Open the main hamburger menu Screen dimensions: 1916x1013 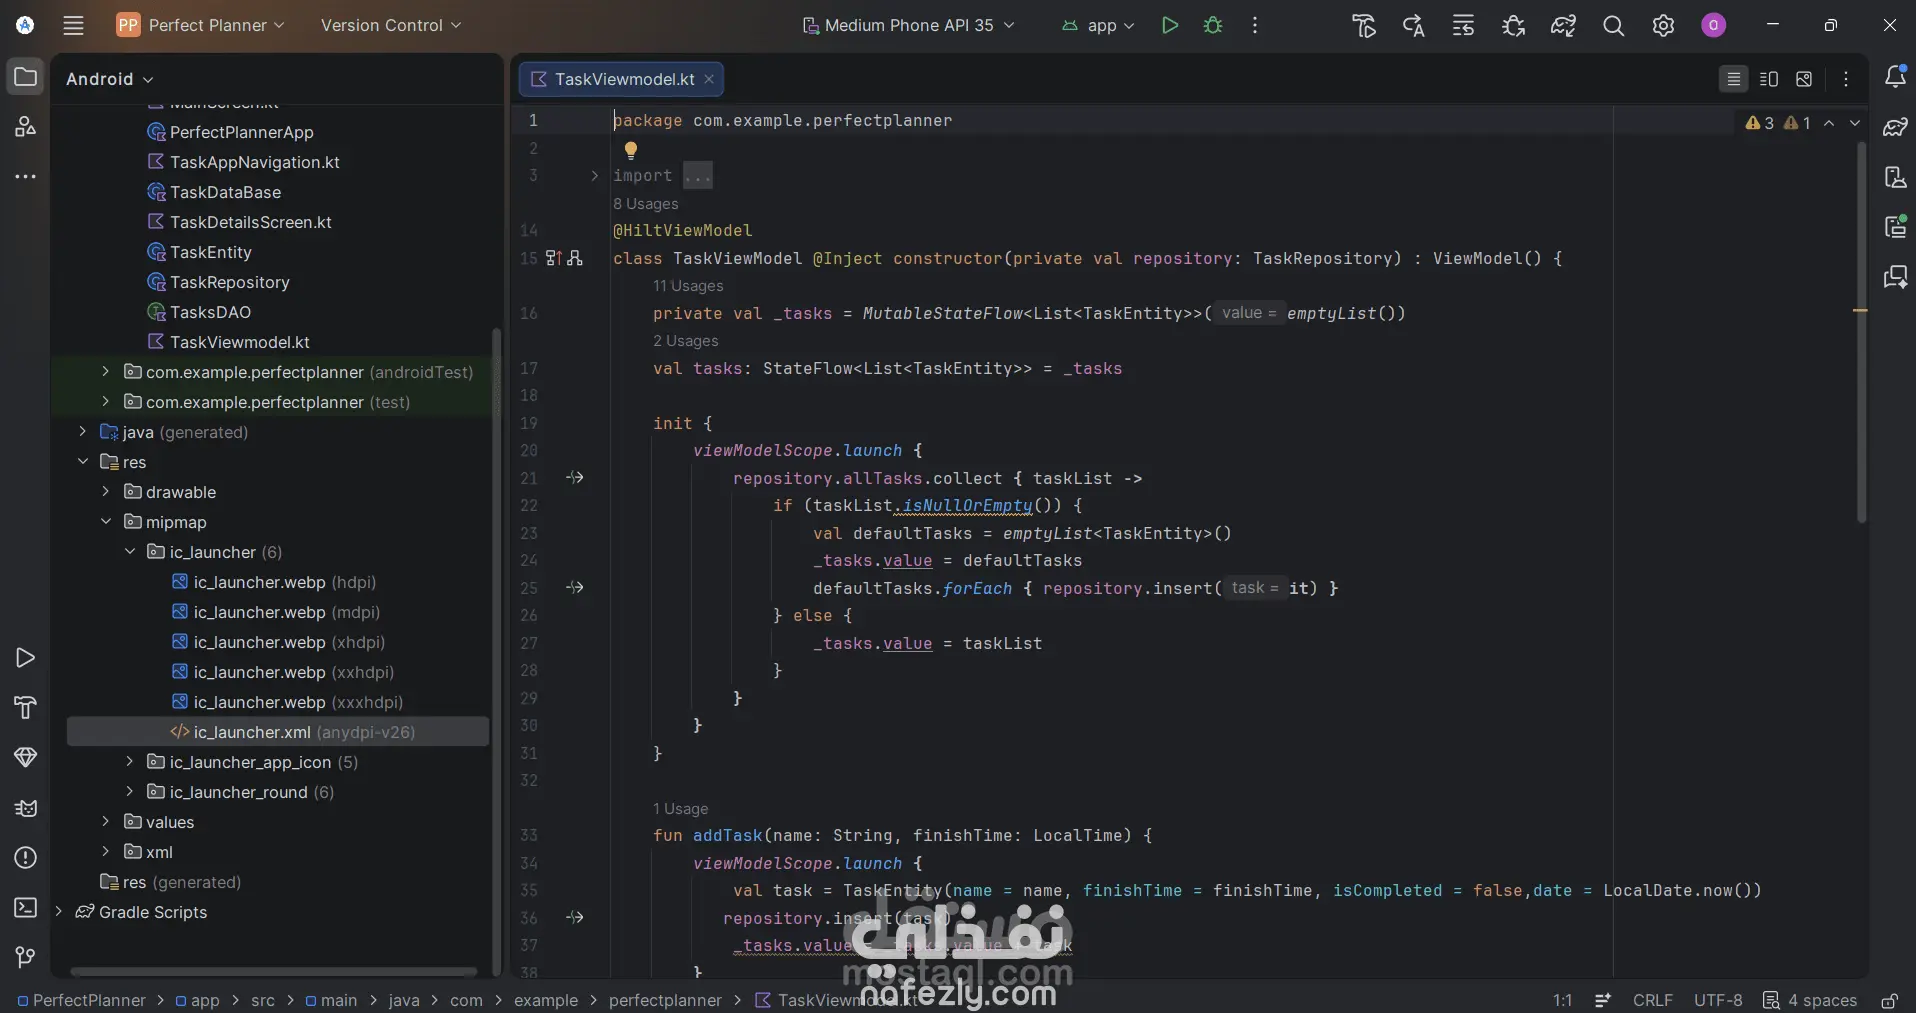[x=73, y=25]
